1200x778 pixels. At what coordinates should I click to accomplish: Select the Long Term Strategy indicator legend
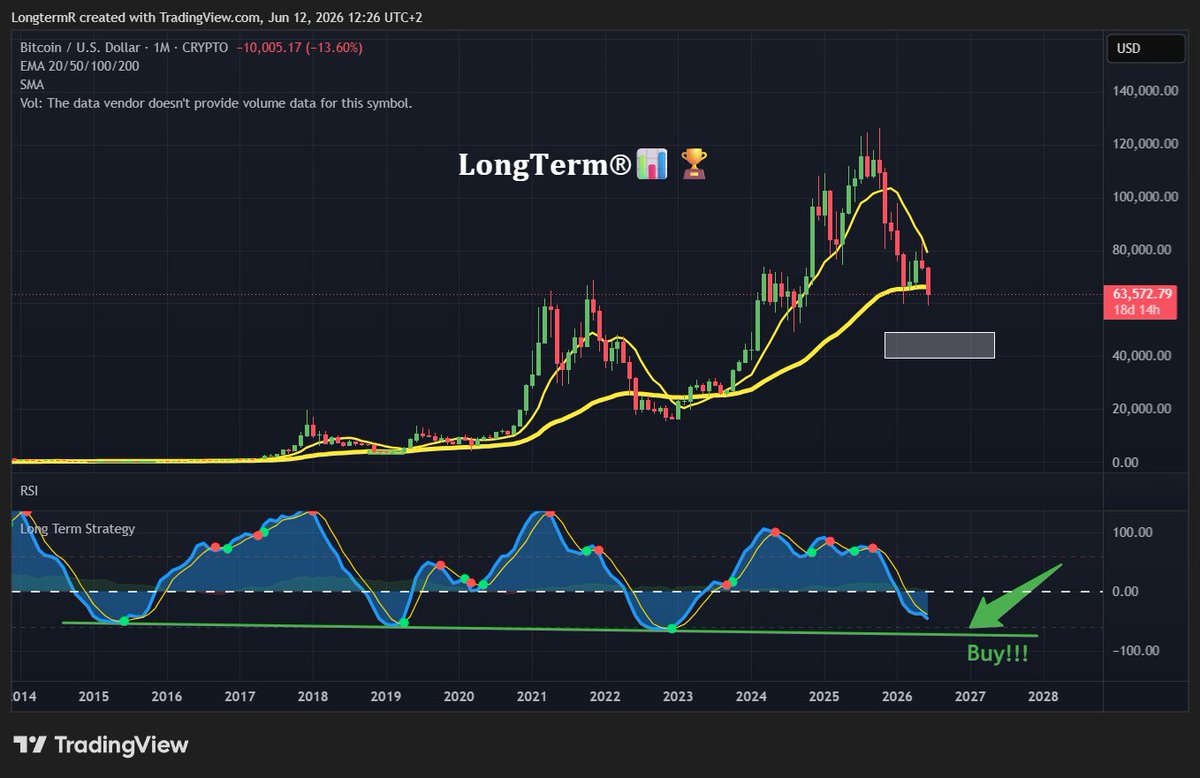coord(77,528)
